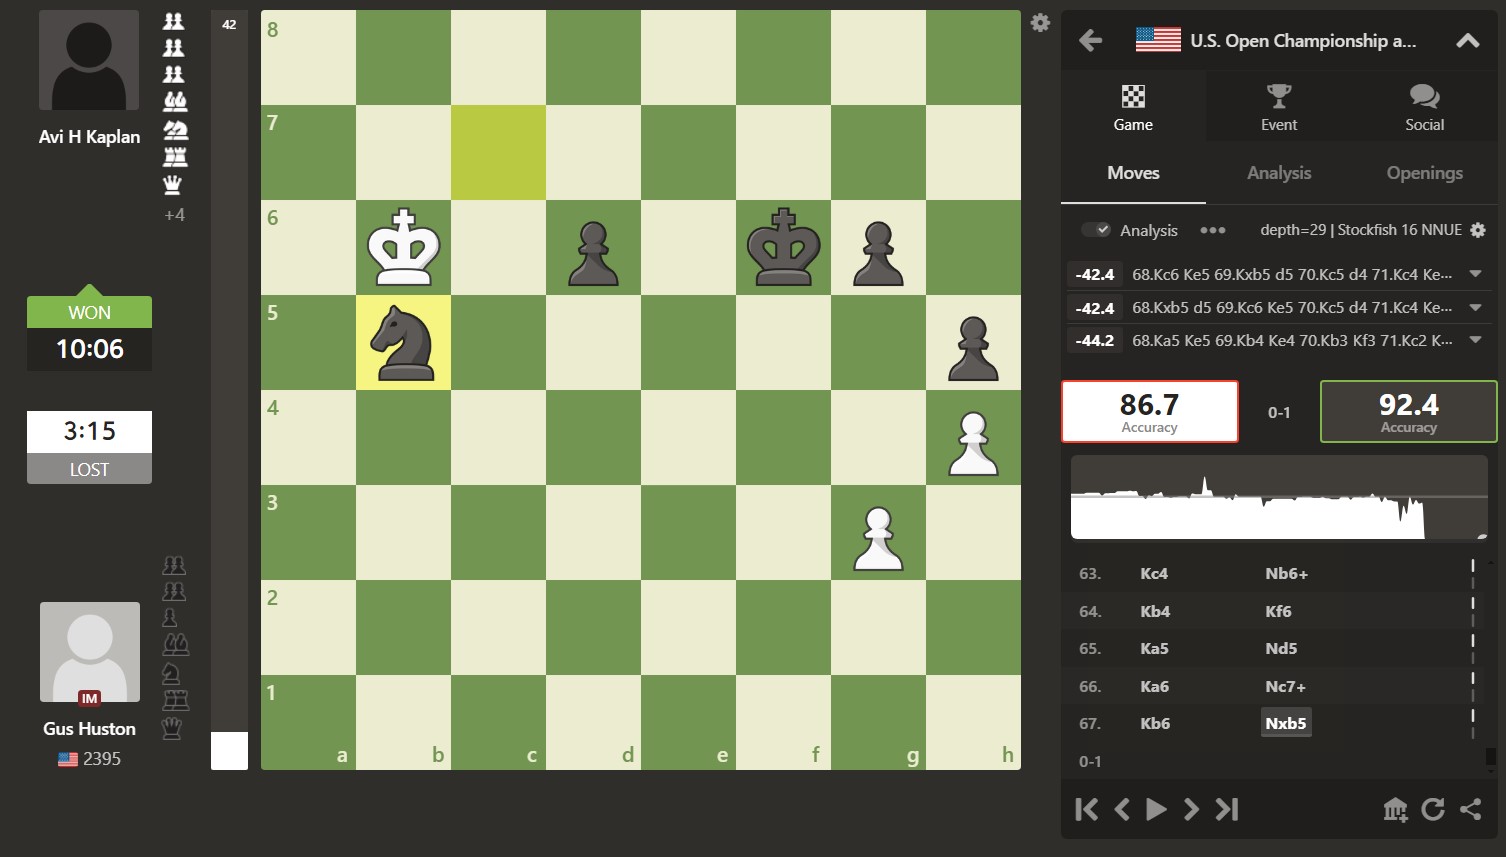Expand third engine line 68.Ka5
Image resolution: width=1506 pixels, height=857 pixels.
coord(1475,340)
